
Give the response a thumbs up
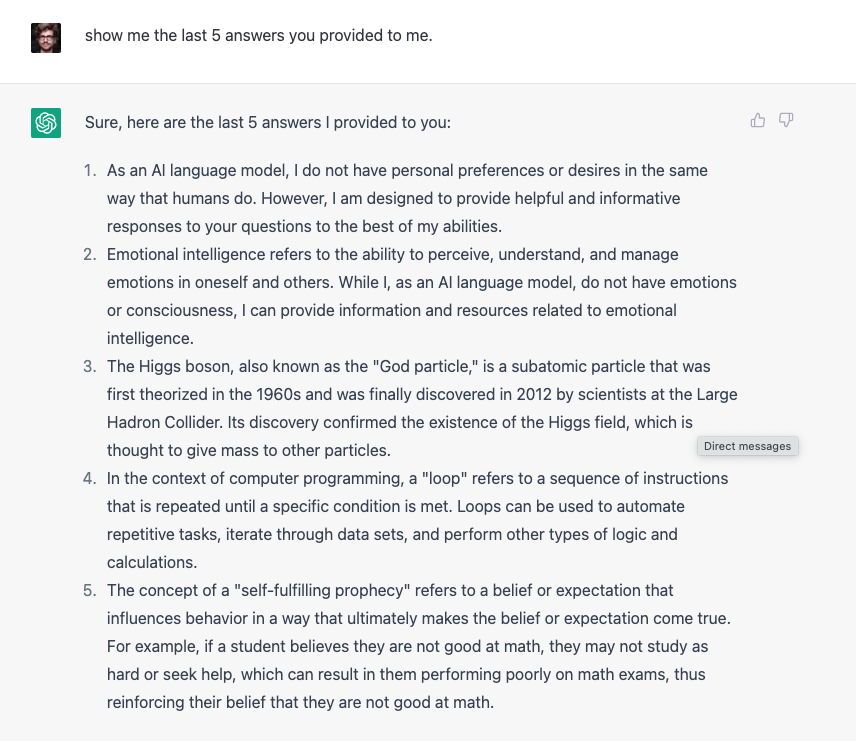[x=758, y=120]
